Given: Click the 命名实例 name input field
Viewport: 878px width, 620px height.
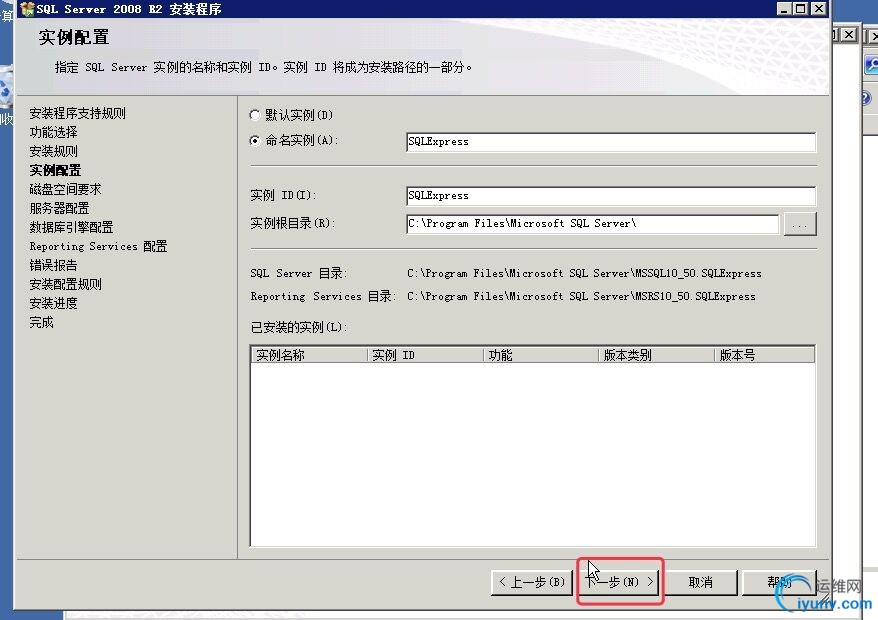Looking at the screenshot, I should point(611,142).
